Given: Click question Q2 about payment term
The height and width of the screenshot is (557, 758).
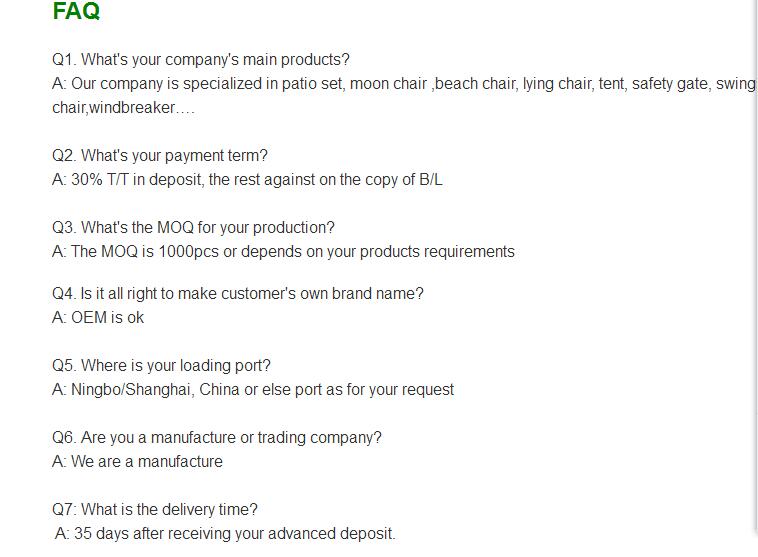Looking at the screenshot, I should [160, 156].
